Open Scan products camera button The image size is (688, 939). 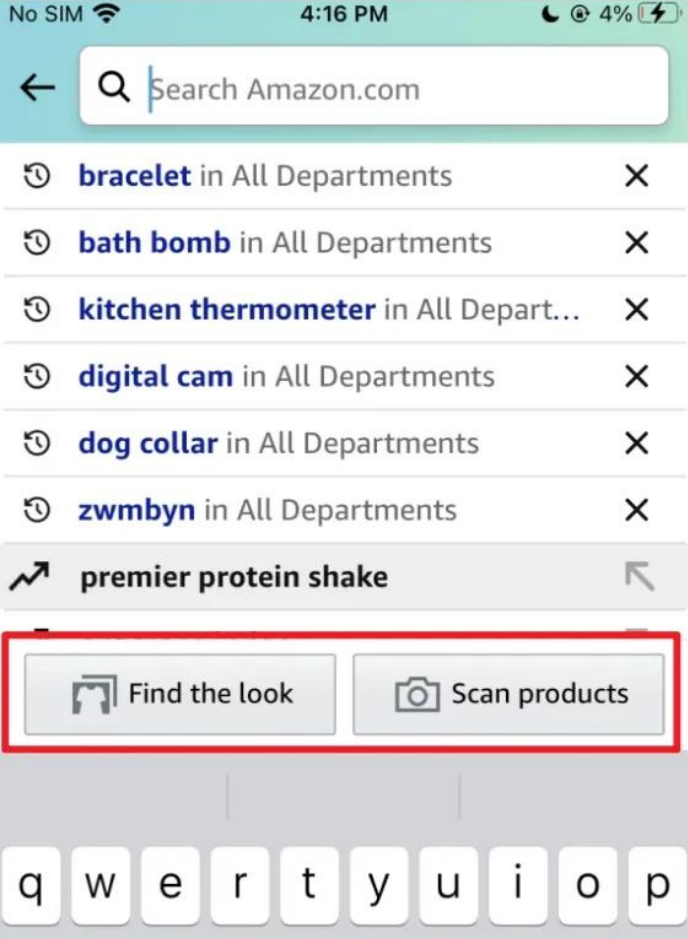[x=508, y=694]
